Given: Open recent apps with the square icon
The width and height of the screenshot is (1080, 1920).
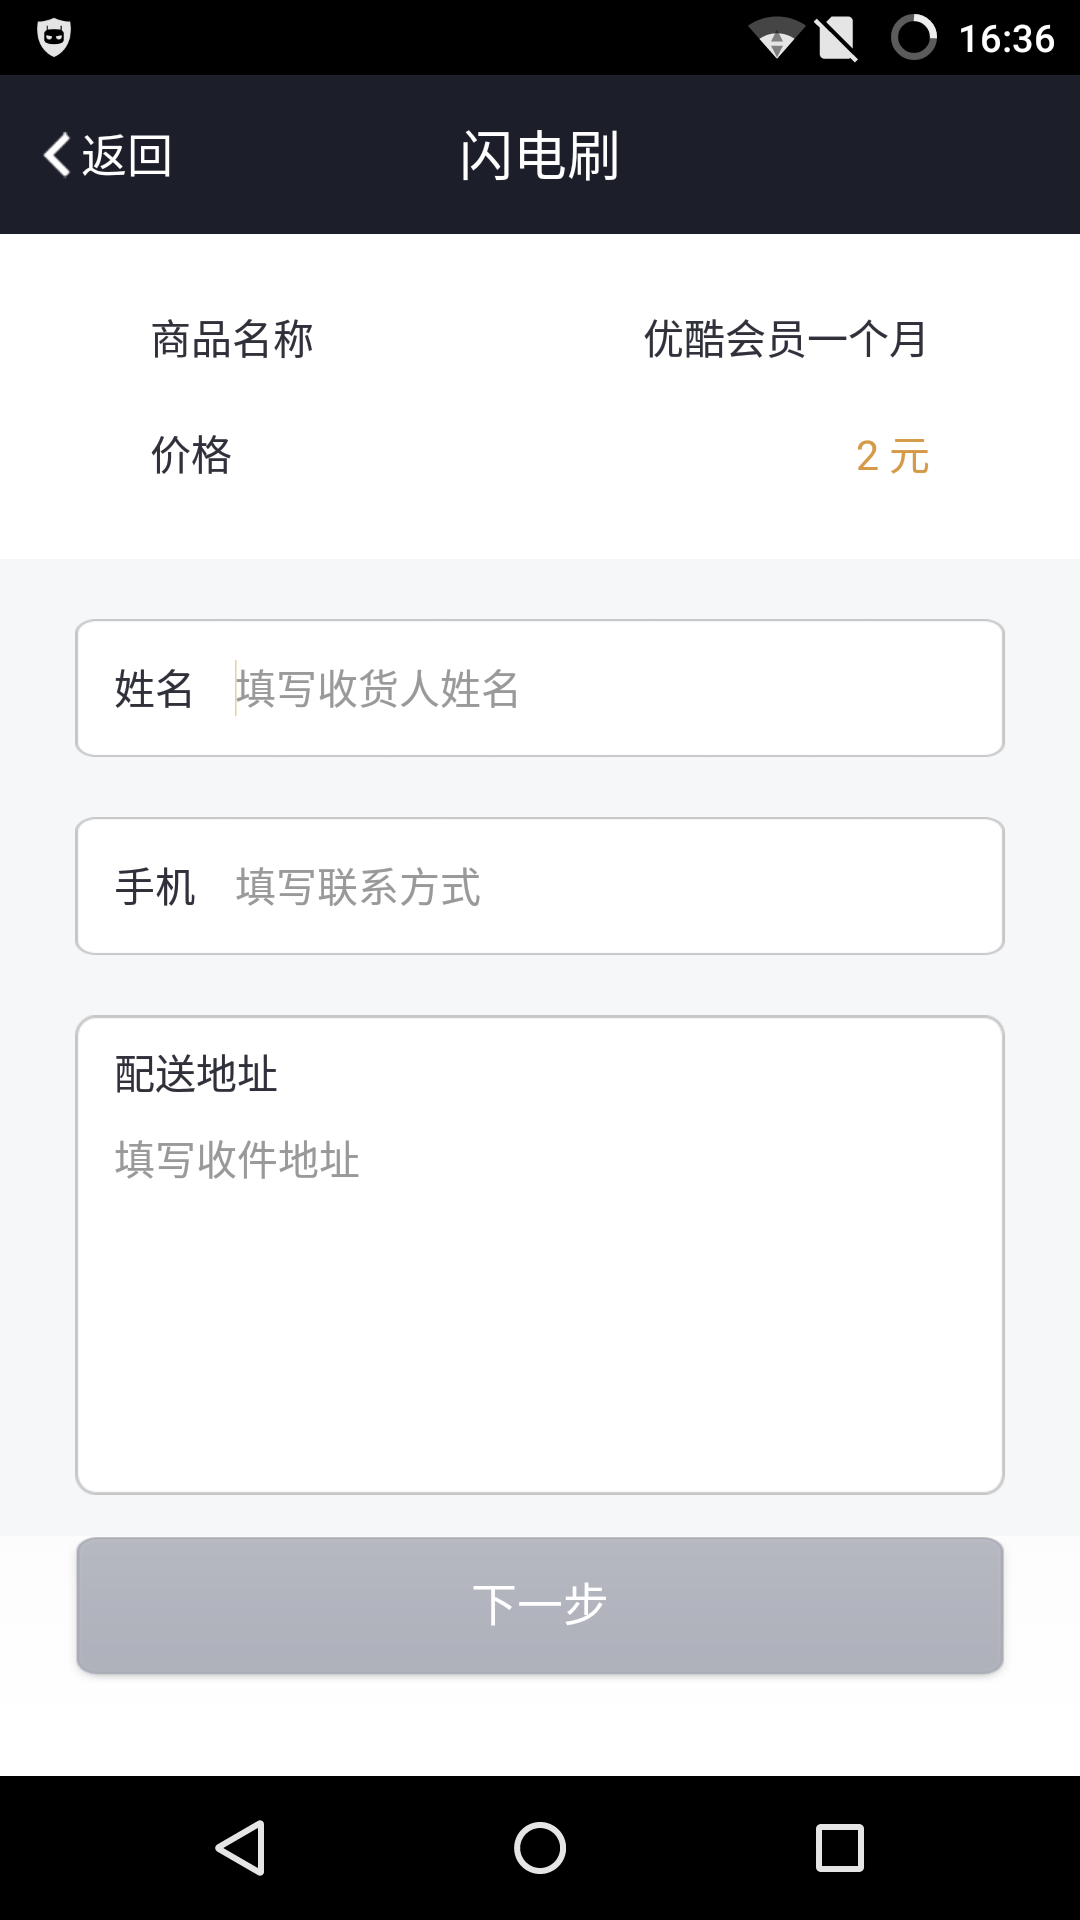Looking at the screenshot, I should coord(839,1847).
